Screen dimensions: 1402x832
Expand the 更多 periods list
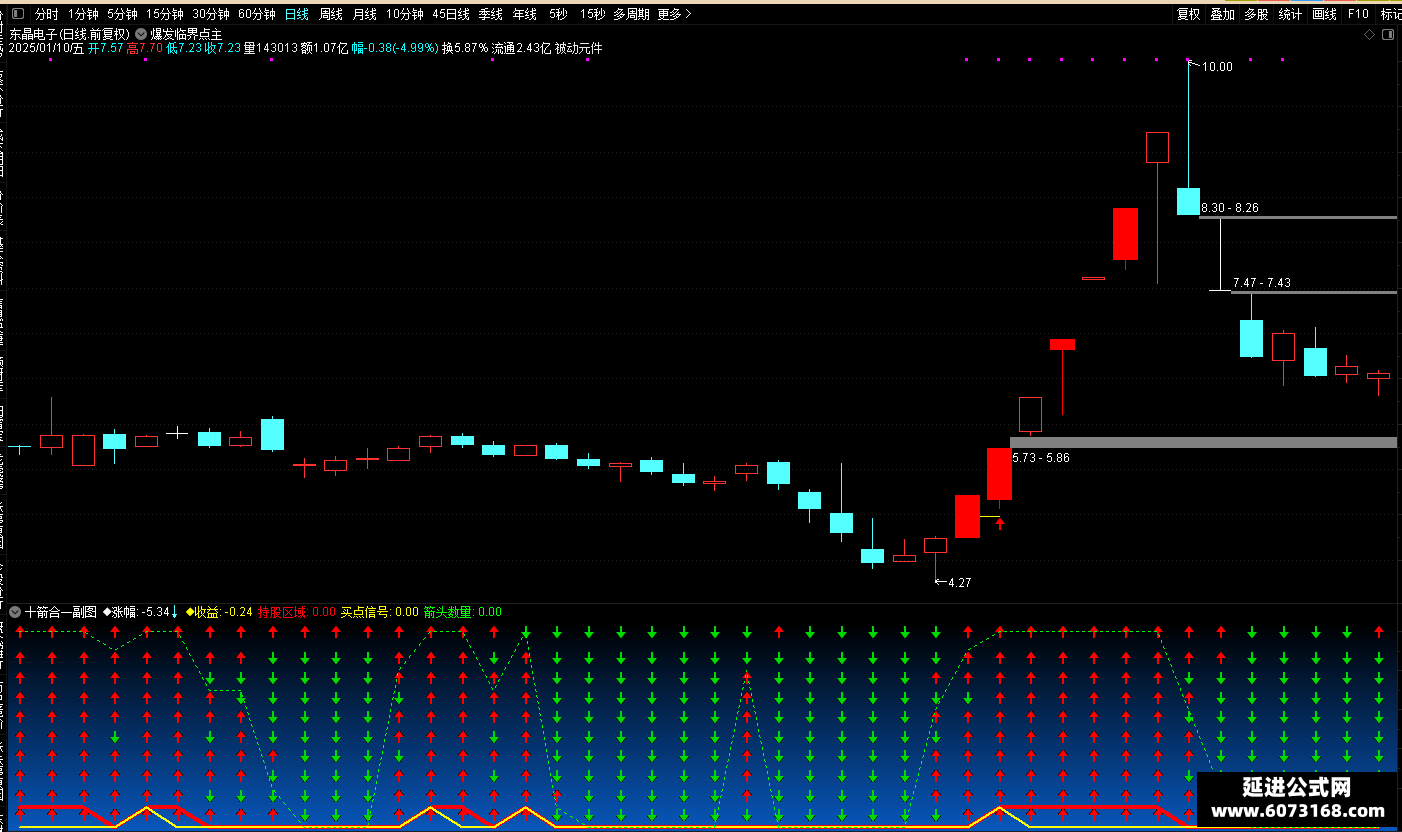tap(675, 14)
